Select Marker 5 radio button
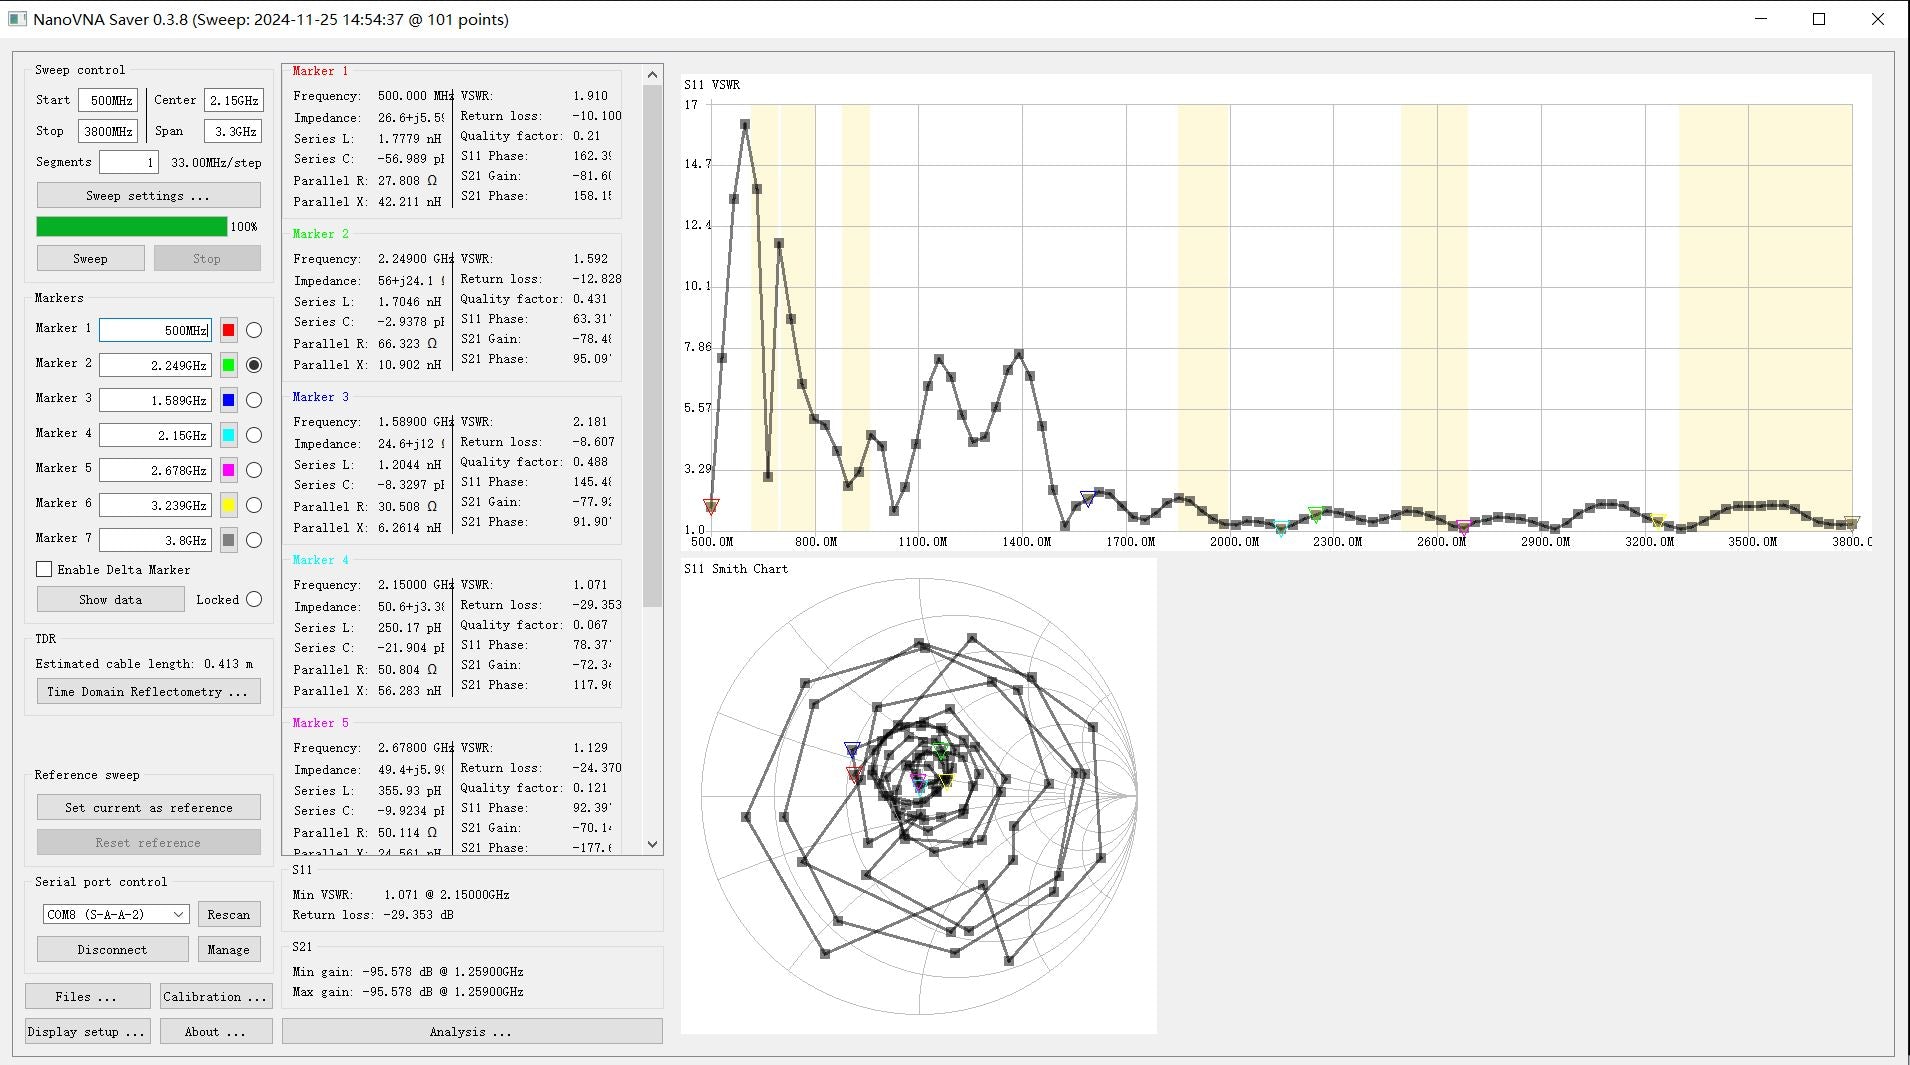 click(x=254, y=470)
